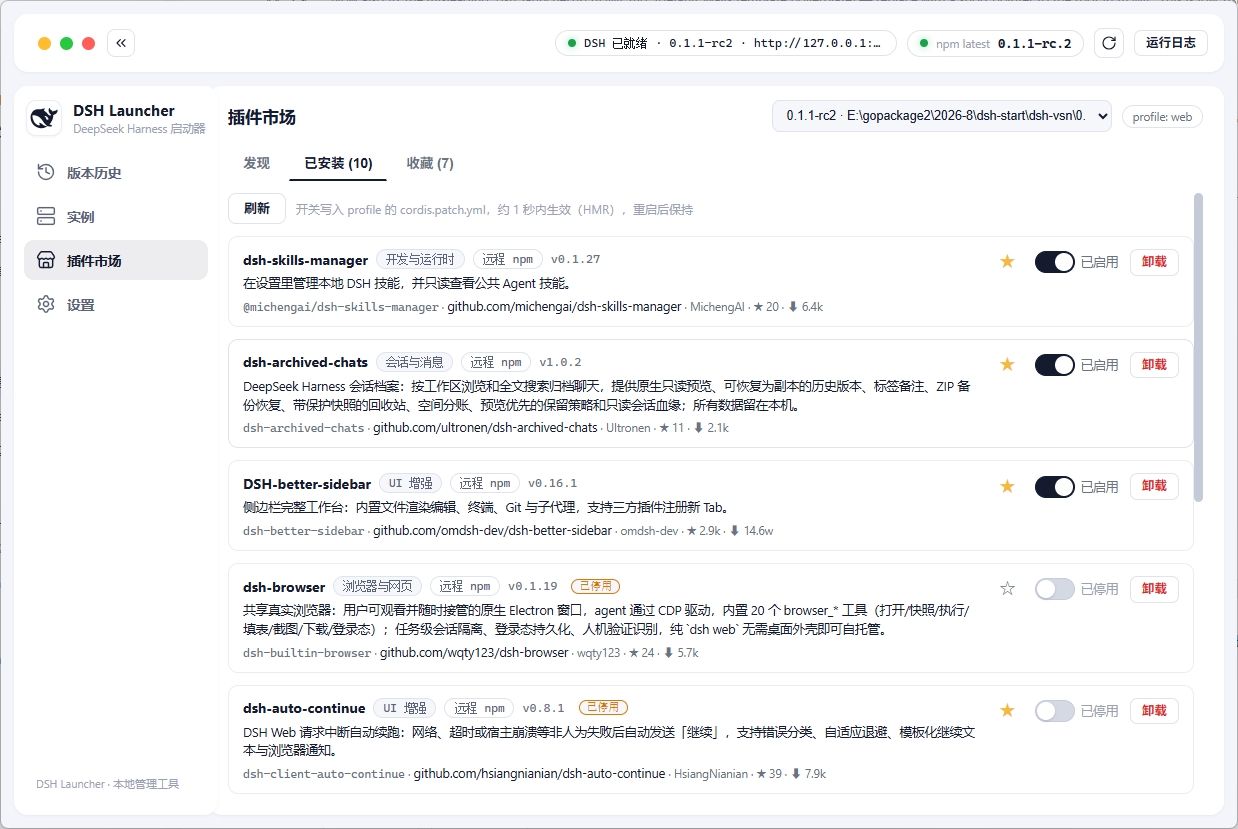Open the version path dropdown 0.1.1-rc2
The height and width of the screenshot is (829, 1238).
[x=942, y=116]
